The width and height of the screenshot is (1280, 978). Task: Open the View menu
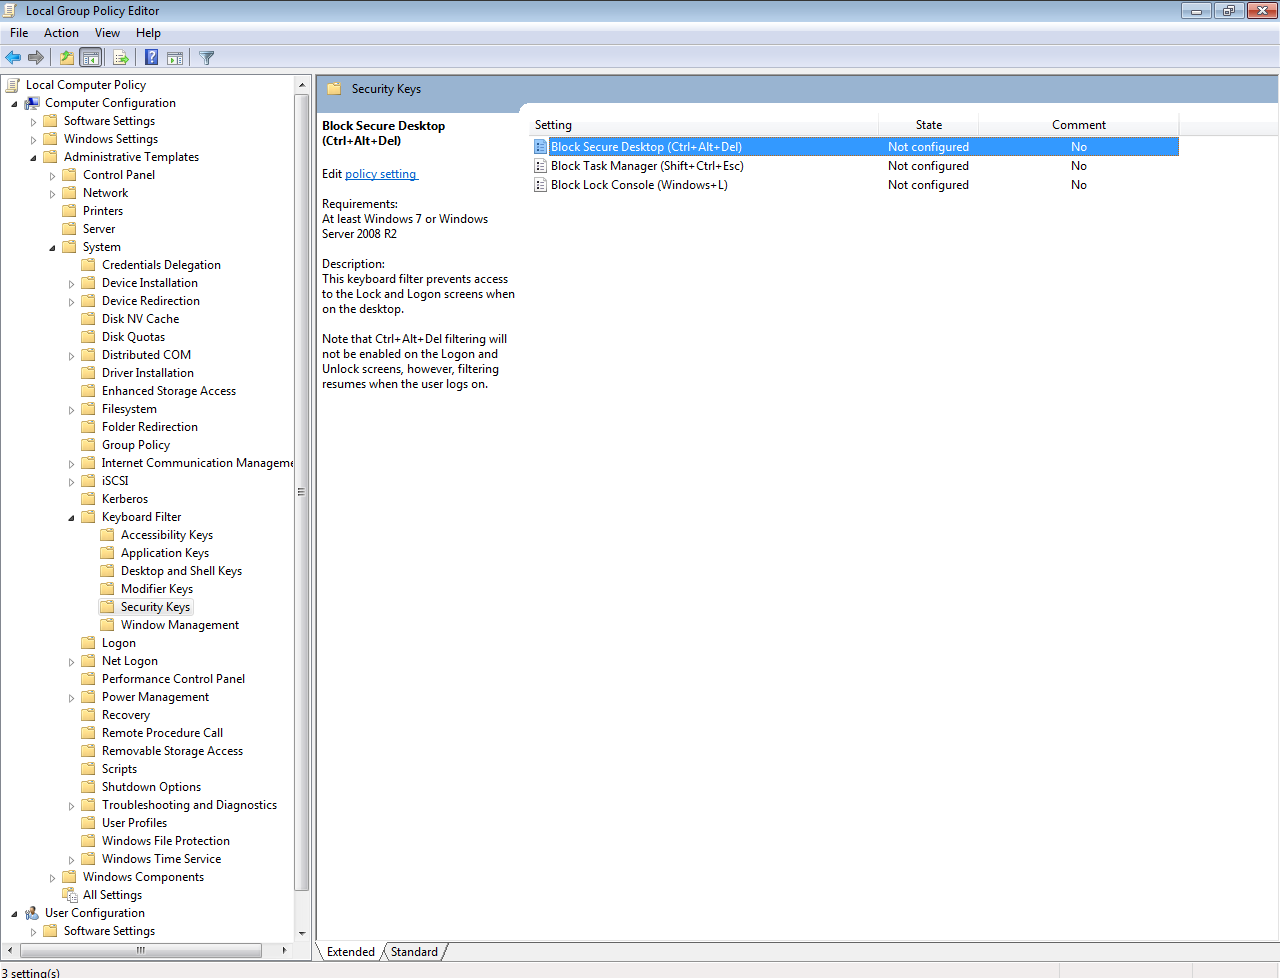[107, 33]
